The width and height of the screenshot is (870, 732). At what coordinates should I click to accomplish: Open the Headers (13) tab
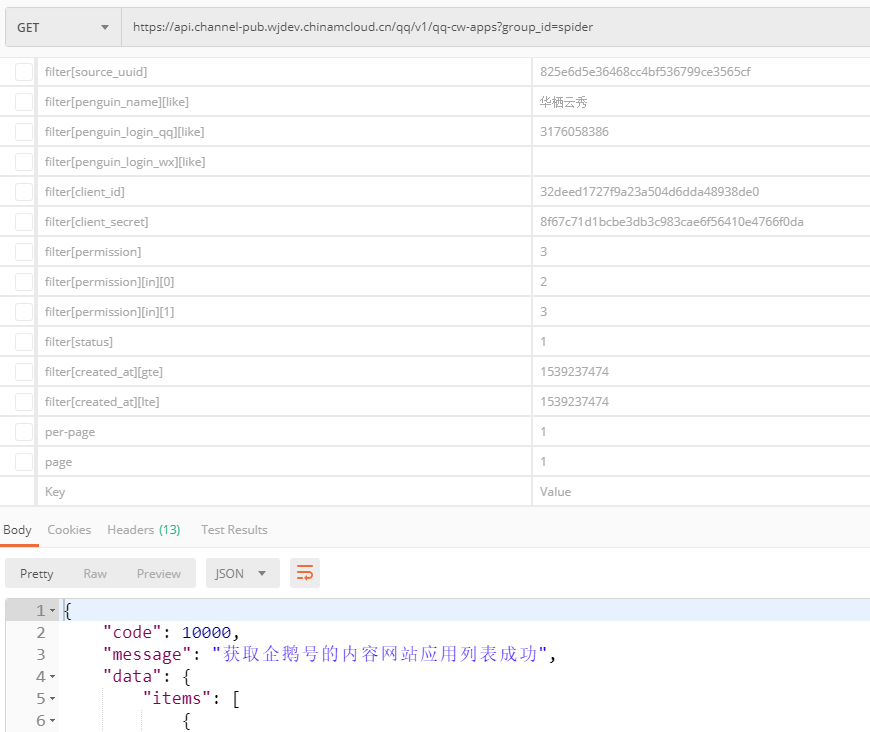[143, 530]
